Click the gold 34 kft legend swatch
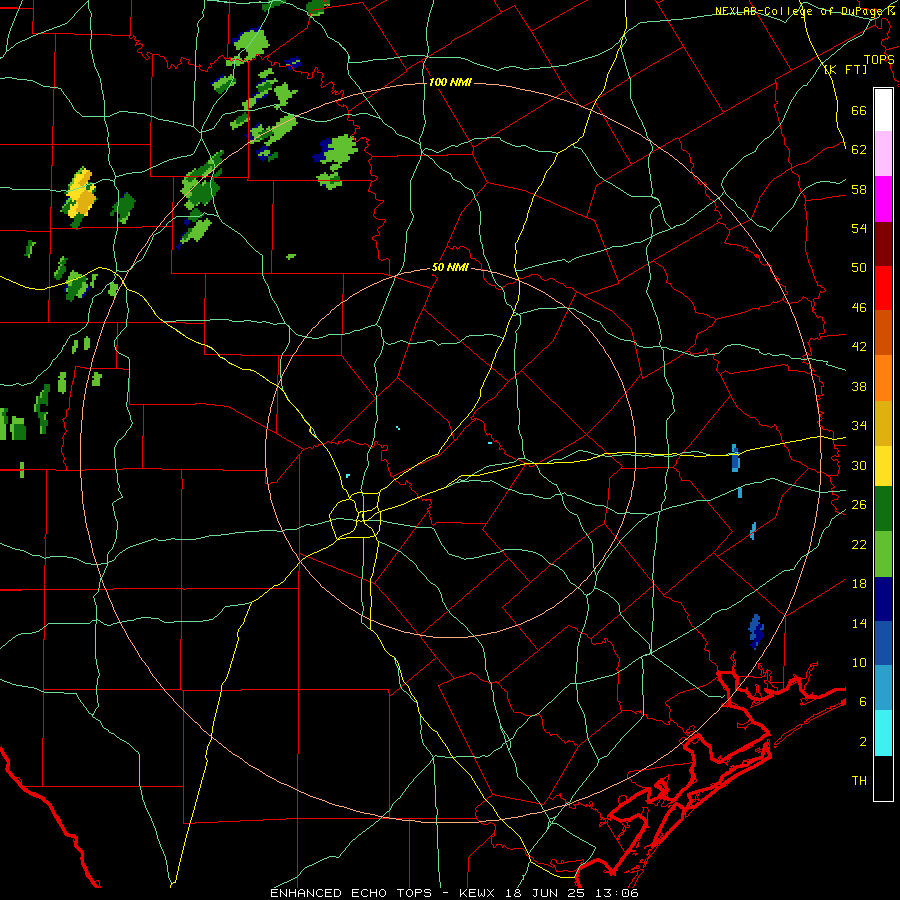 tap(883, 423)
